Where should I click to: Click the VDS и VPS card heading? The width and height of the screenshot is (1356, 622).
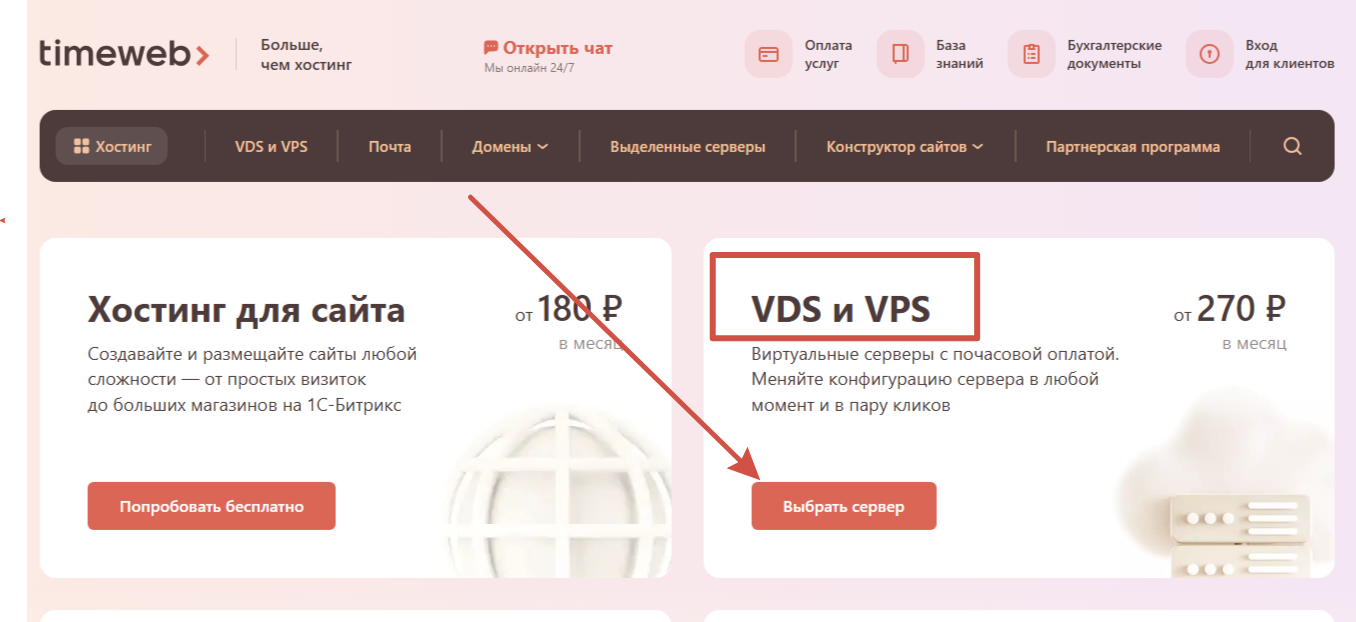(x=841, y=309)
